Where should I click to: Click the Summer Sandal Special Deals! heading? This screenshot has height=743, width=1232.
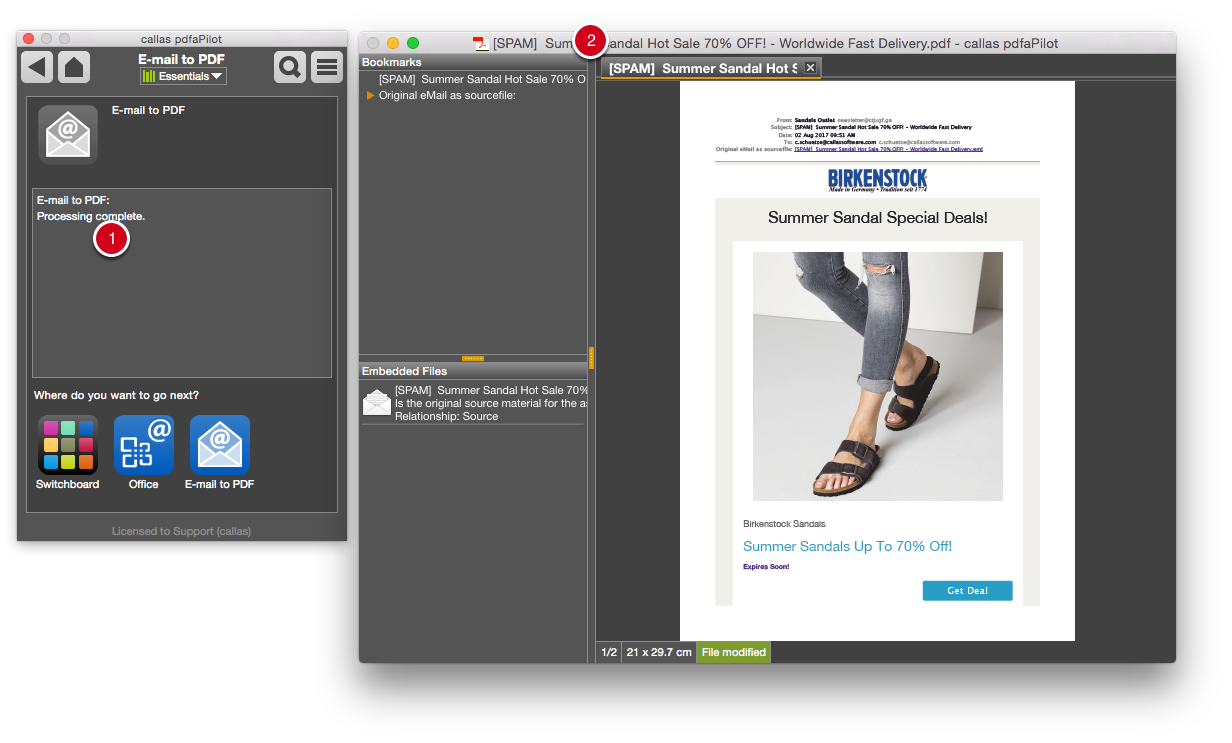tap(877, 217)
